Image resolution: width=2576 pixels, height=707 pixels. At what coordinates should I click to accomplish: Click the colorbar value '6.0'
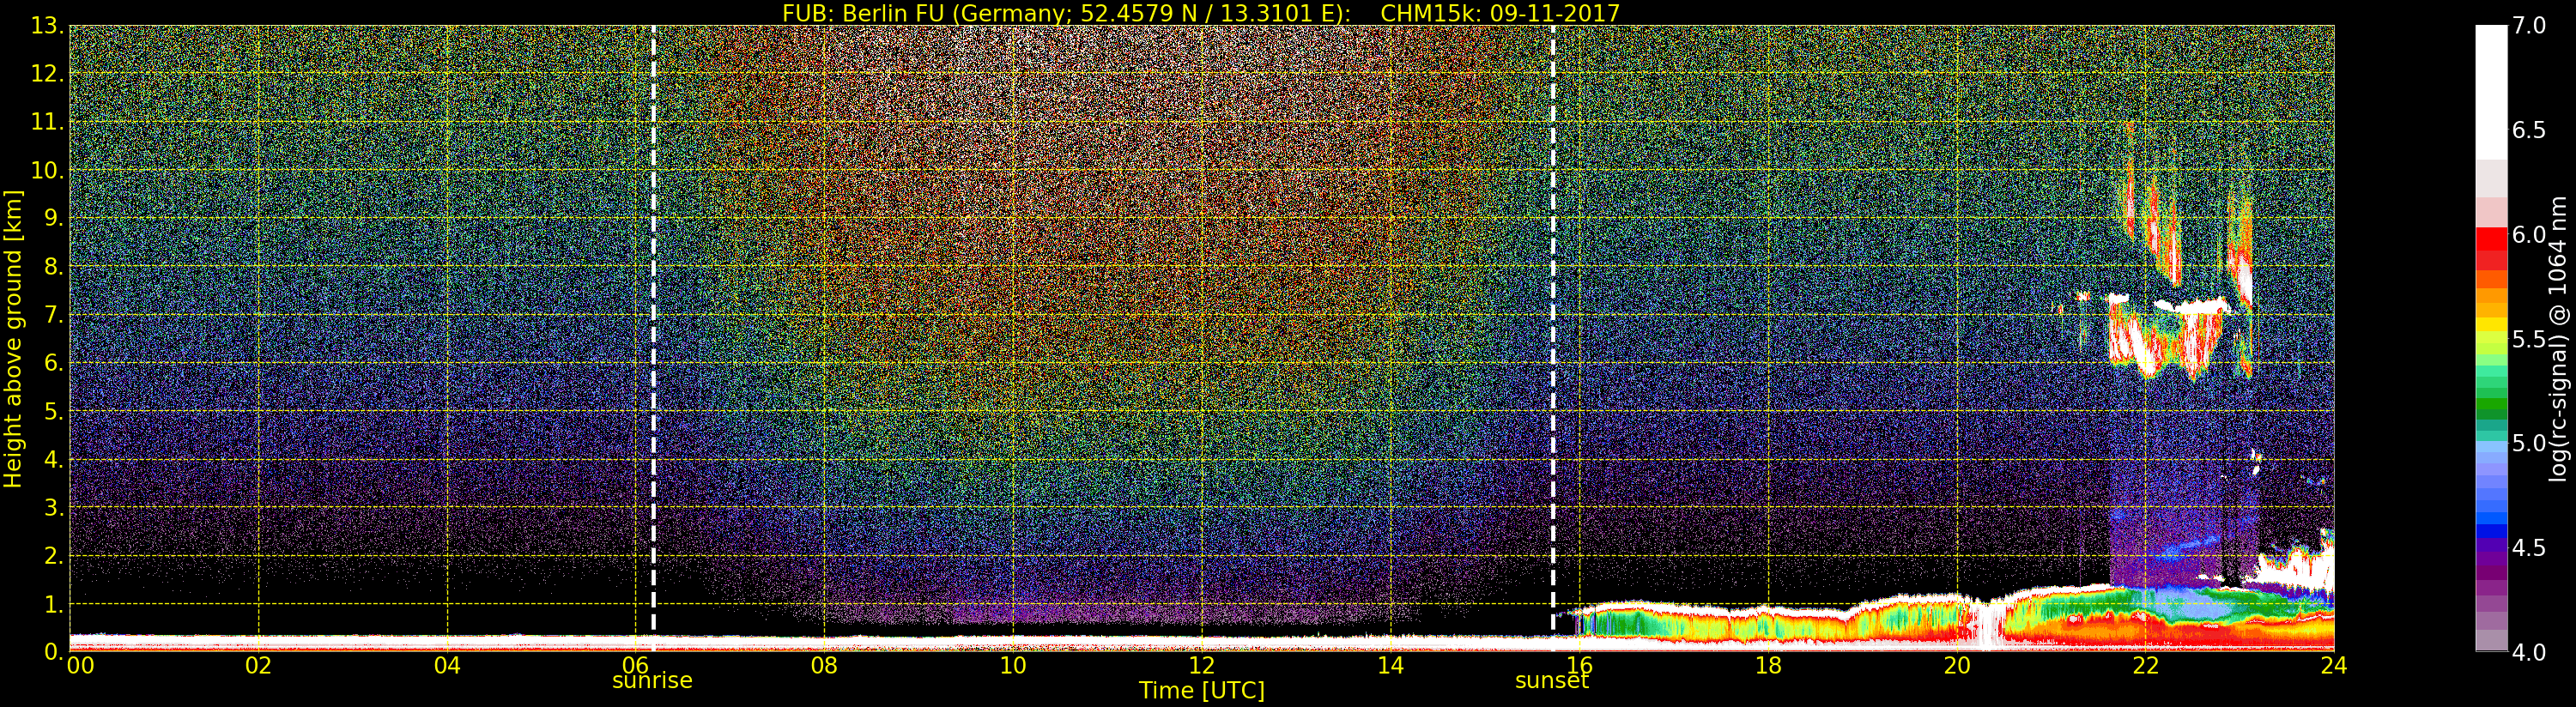coord(2530,234)
